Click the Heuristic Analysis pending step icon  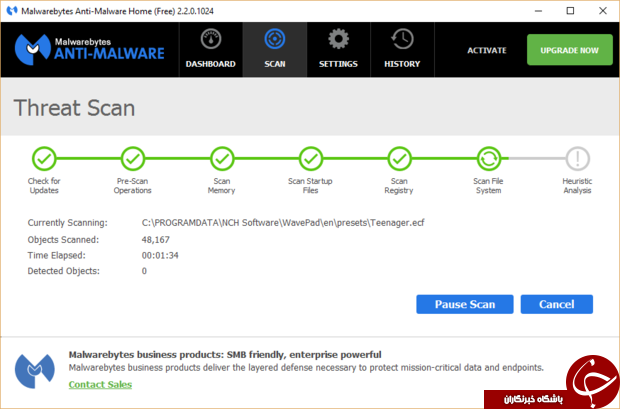point(578,159)
